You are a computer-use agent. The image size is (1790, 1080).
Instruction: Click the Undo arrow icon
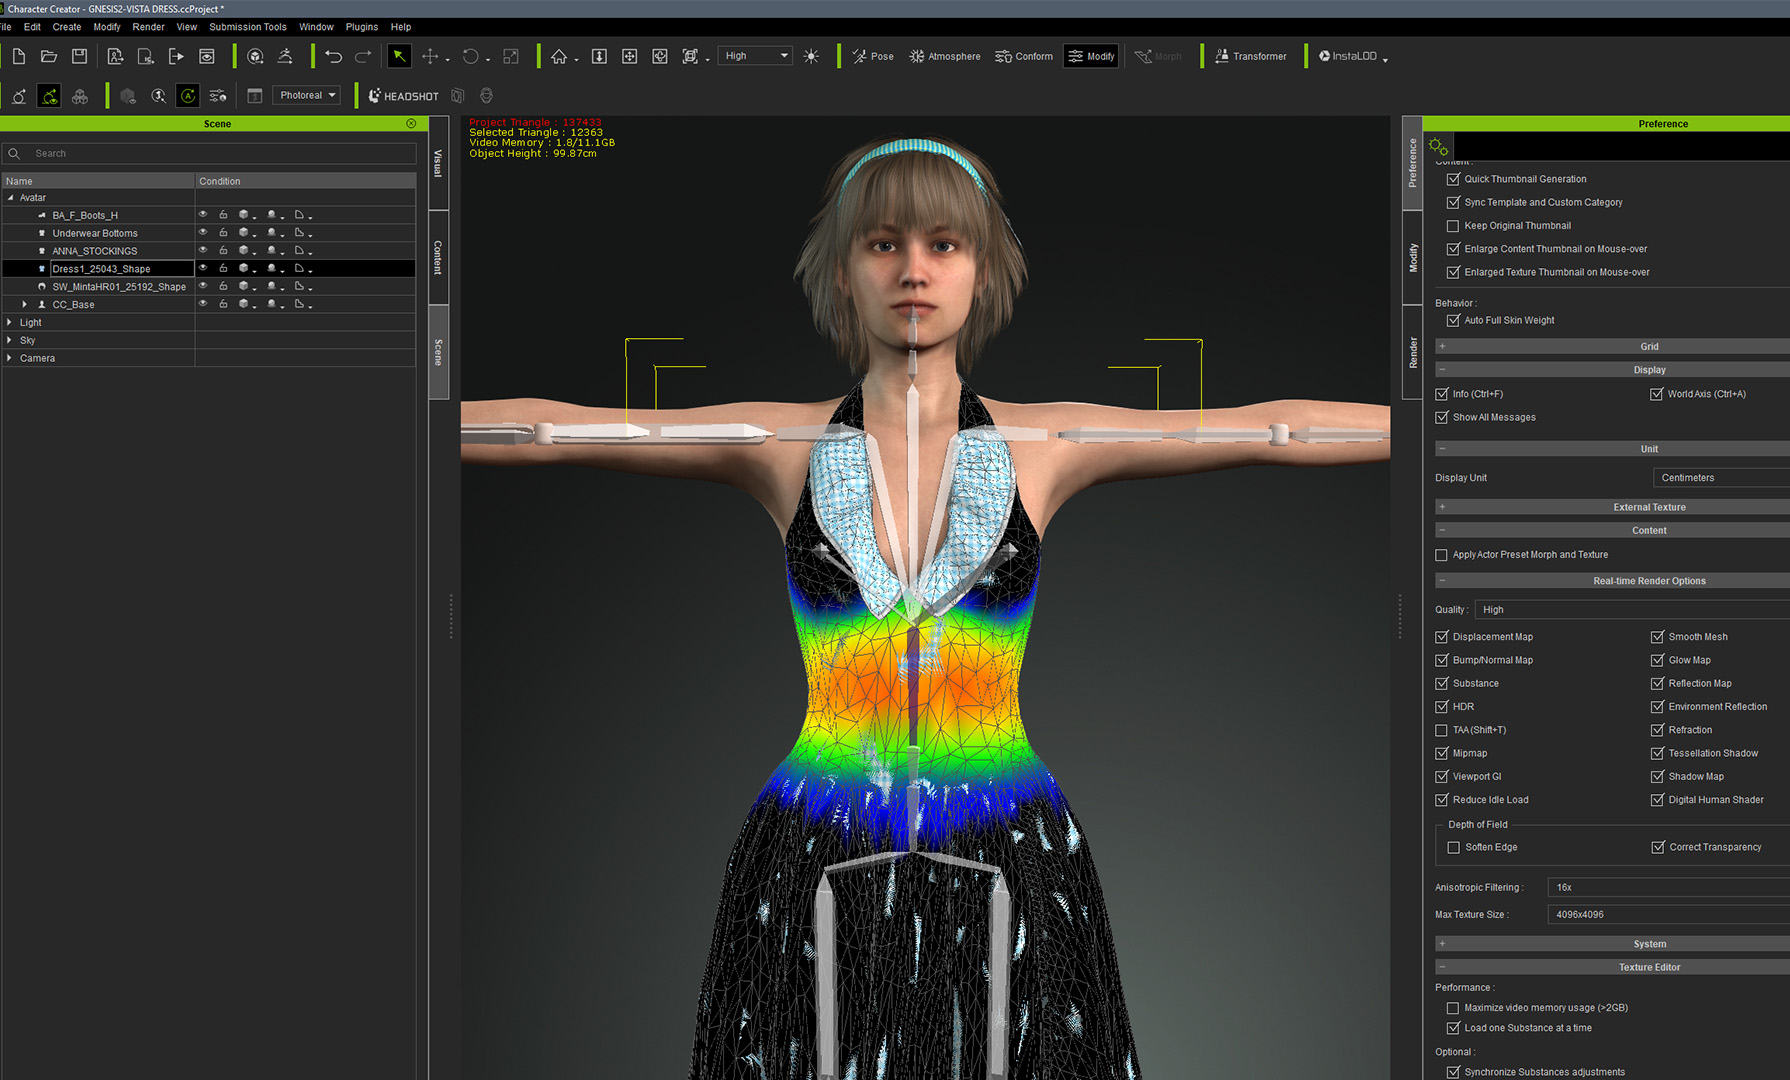pos(333,57)
